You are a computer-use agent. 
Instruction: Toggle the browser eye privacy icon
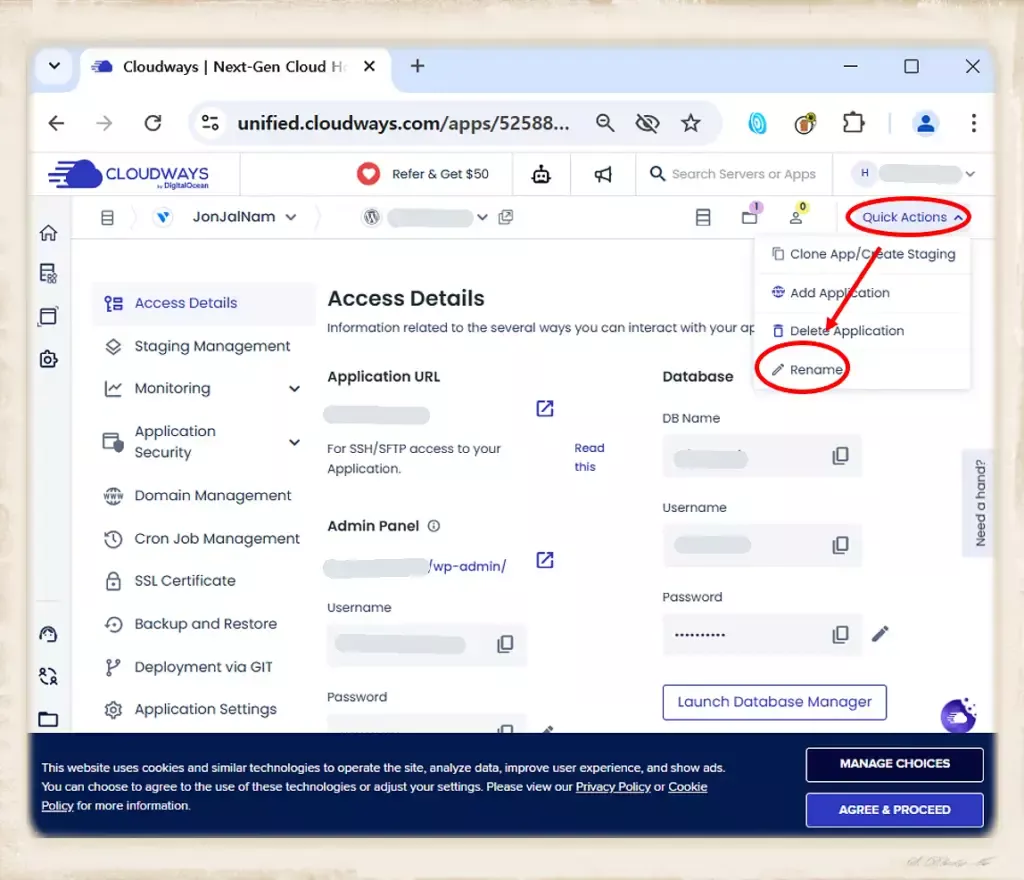(647, 123)
